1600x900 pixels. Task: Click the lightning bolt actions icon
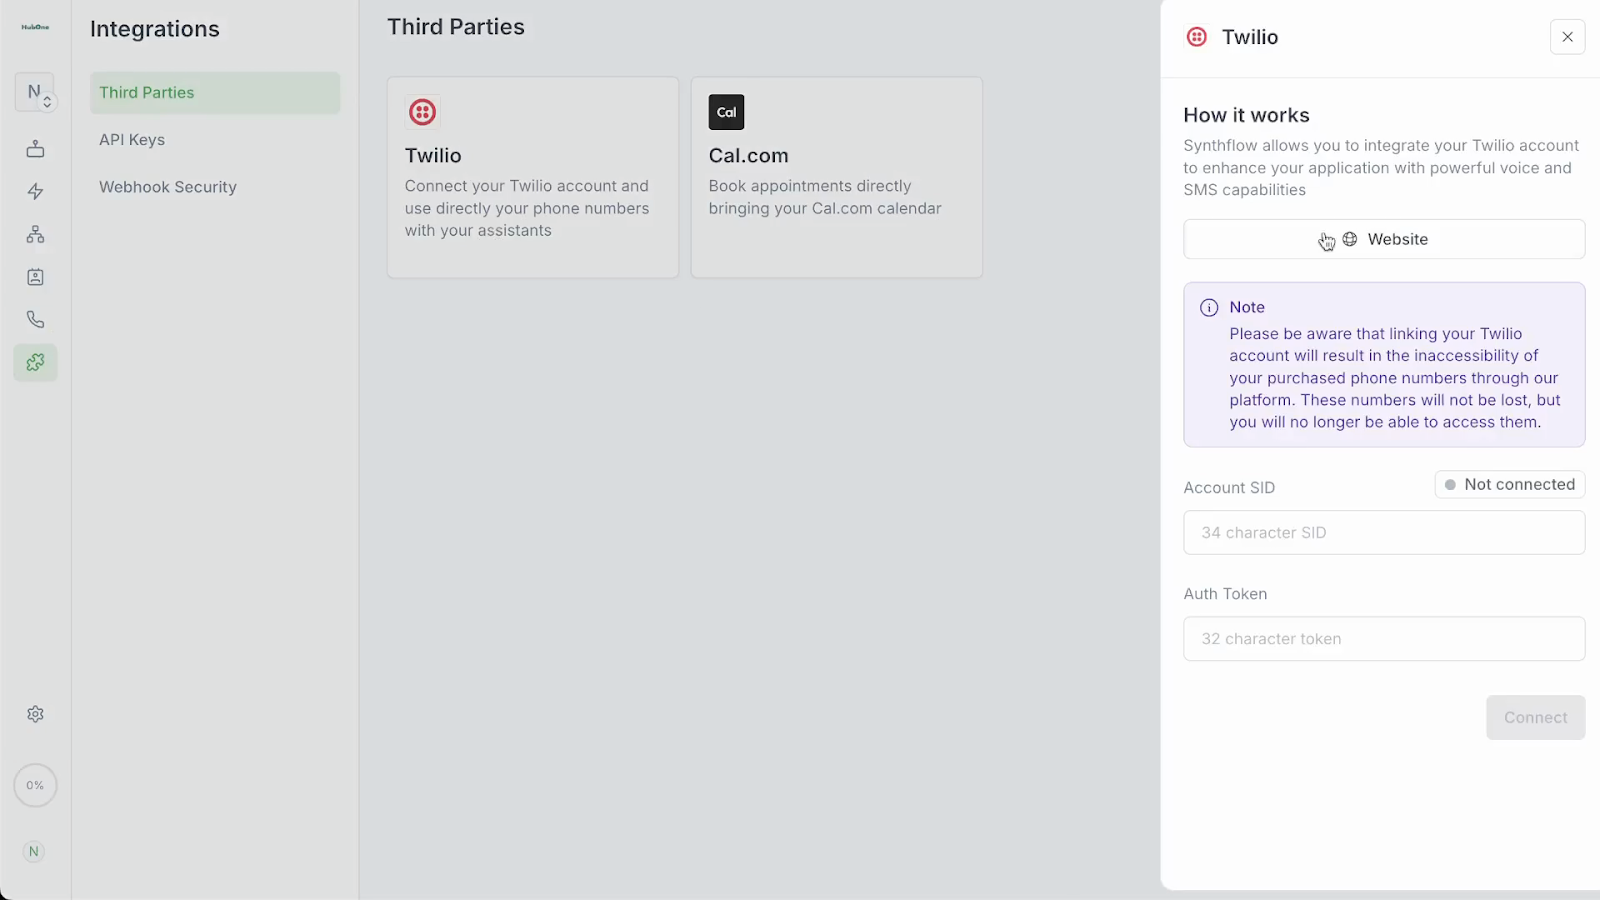(x=35, y=191)
